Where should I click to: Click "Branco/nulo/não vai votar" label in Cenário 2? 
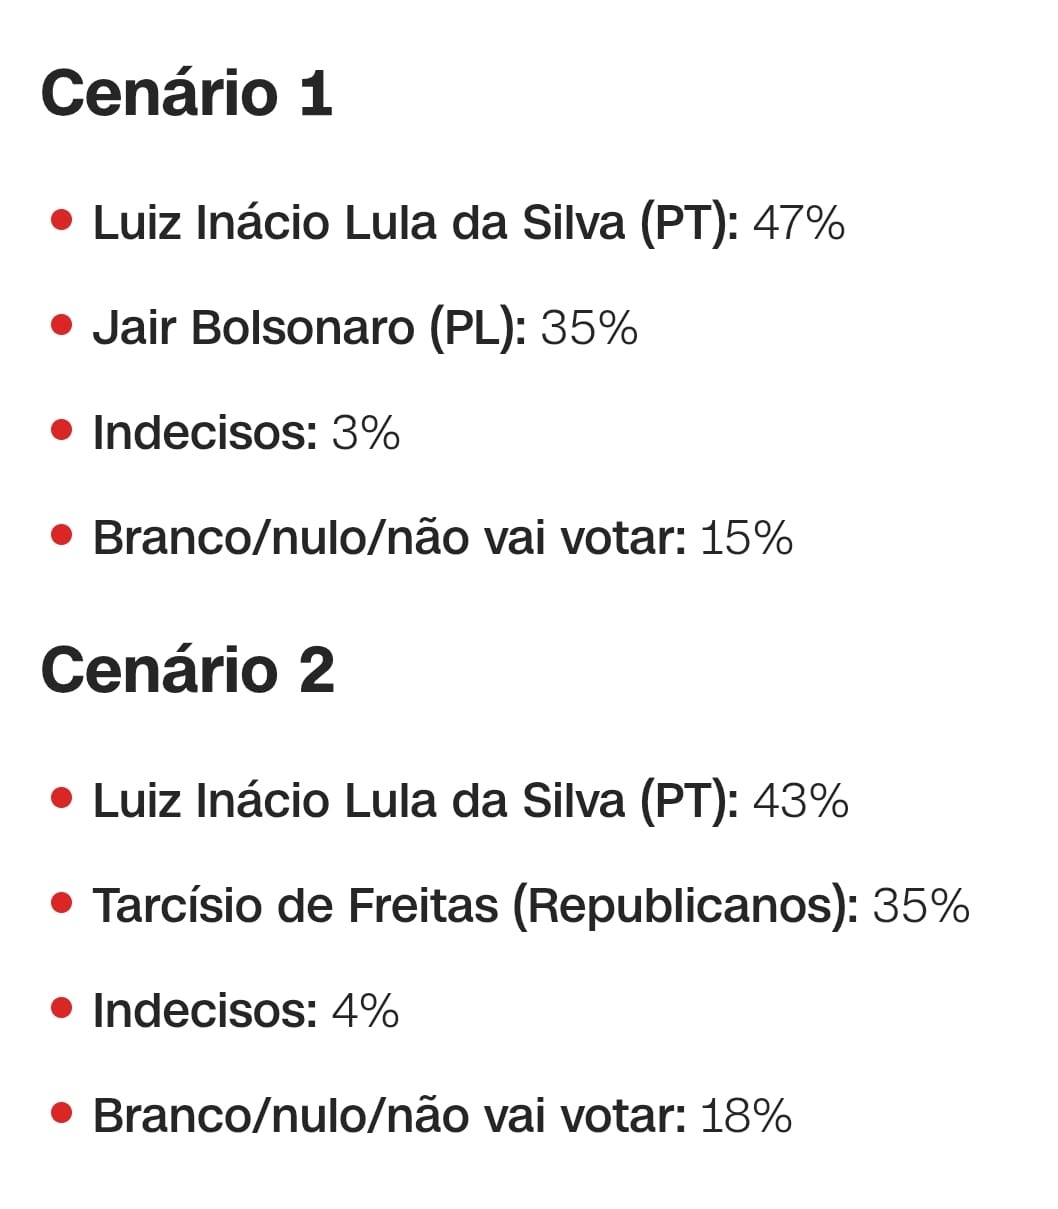point(389,1116)
